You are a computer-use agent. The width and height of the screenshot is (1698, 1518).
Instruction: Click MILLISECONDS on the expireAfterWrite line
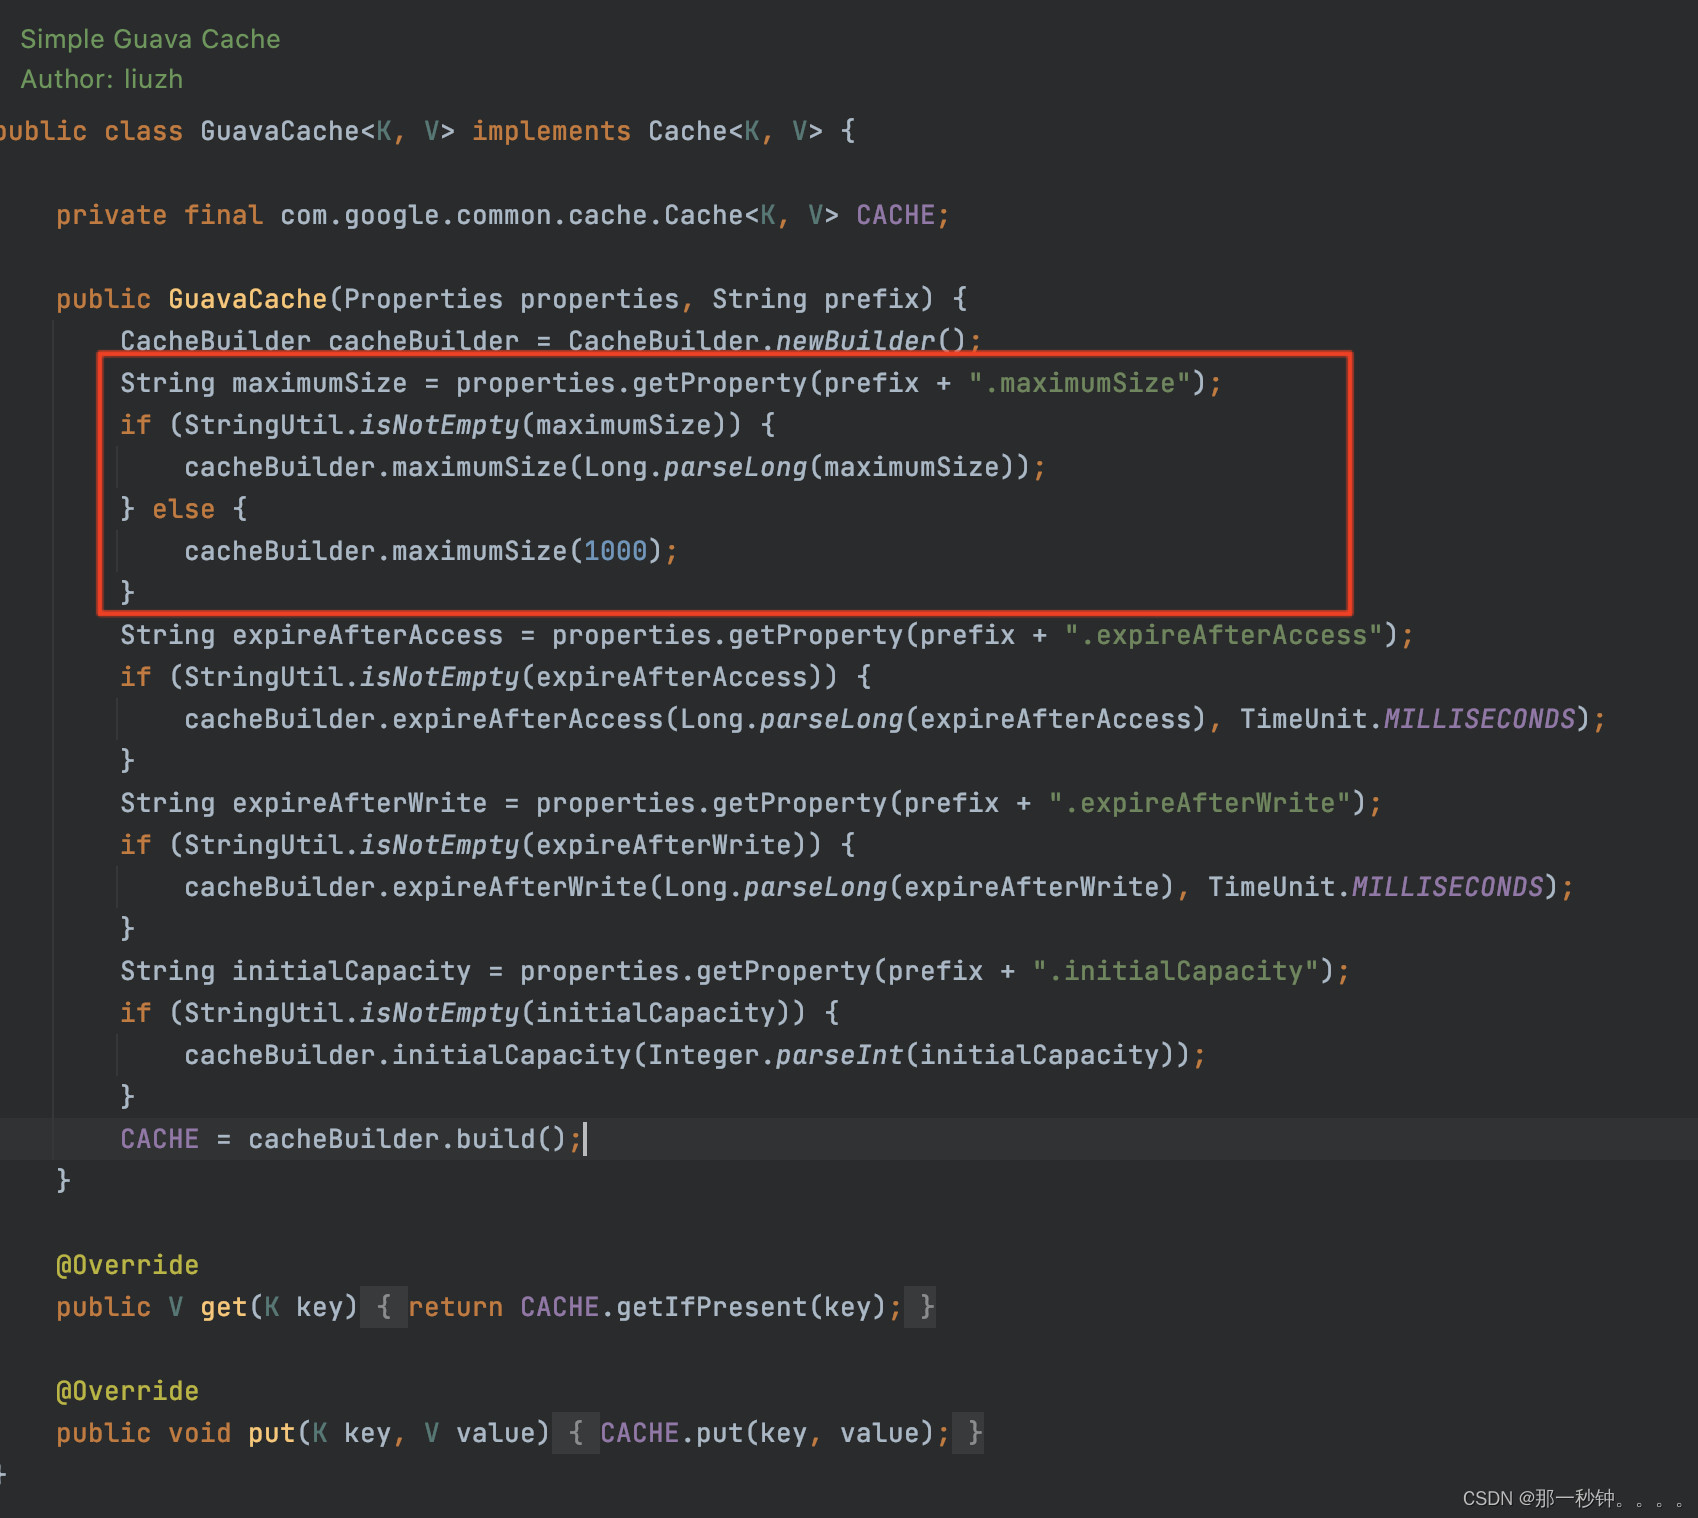(1447, 887)
